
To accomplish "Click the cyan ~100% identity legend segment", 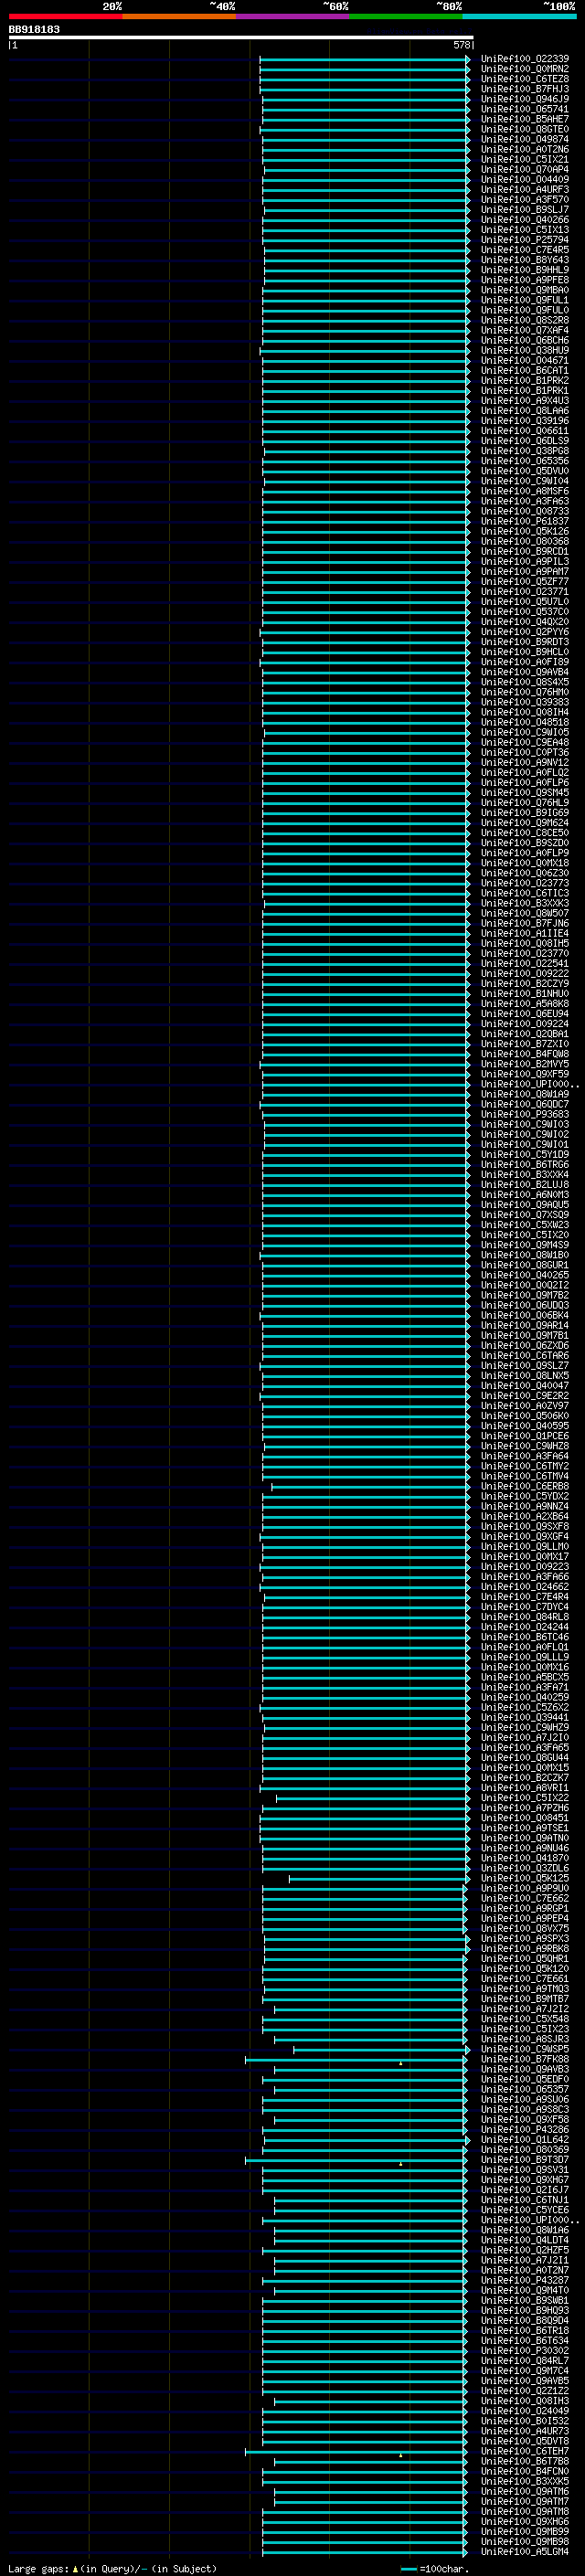I will coord(519,16).
